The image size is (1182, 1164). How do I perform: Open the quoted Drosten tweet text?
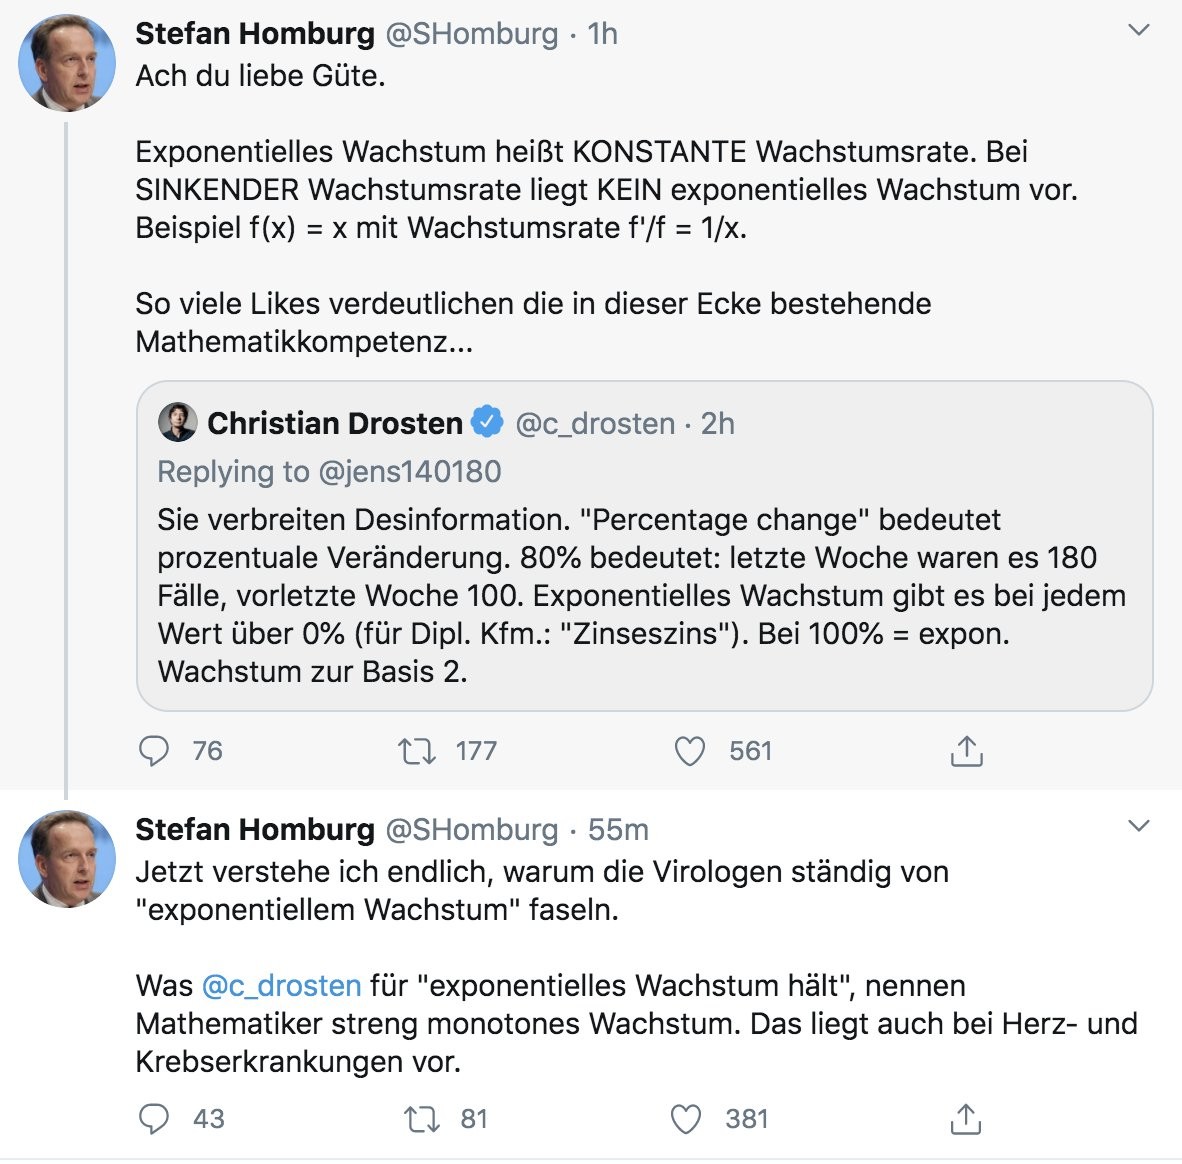click(x=640, y=595)
